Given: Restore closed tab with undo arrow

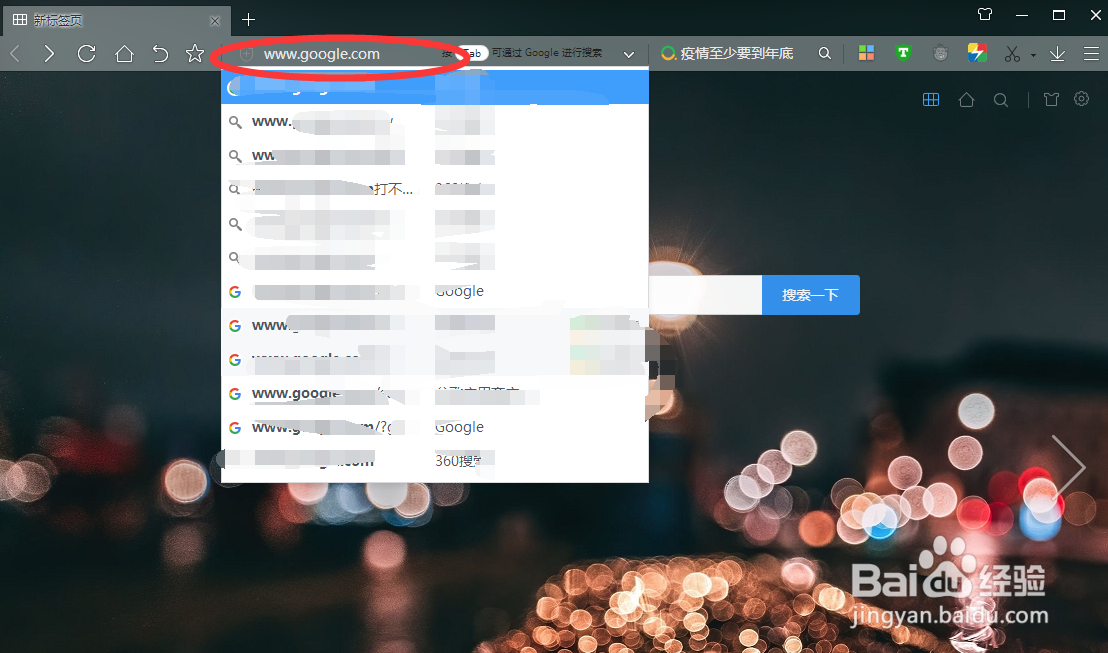Looking at the screenshot, I should tap(160, 54).
